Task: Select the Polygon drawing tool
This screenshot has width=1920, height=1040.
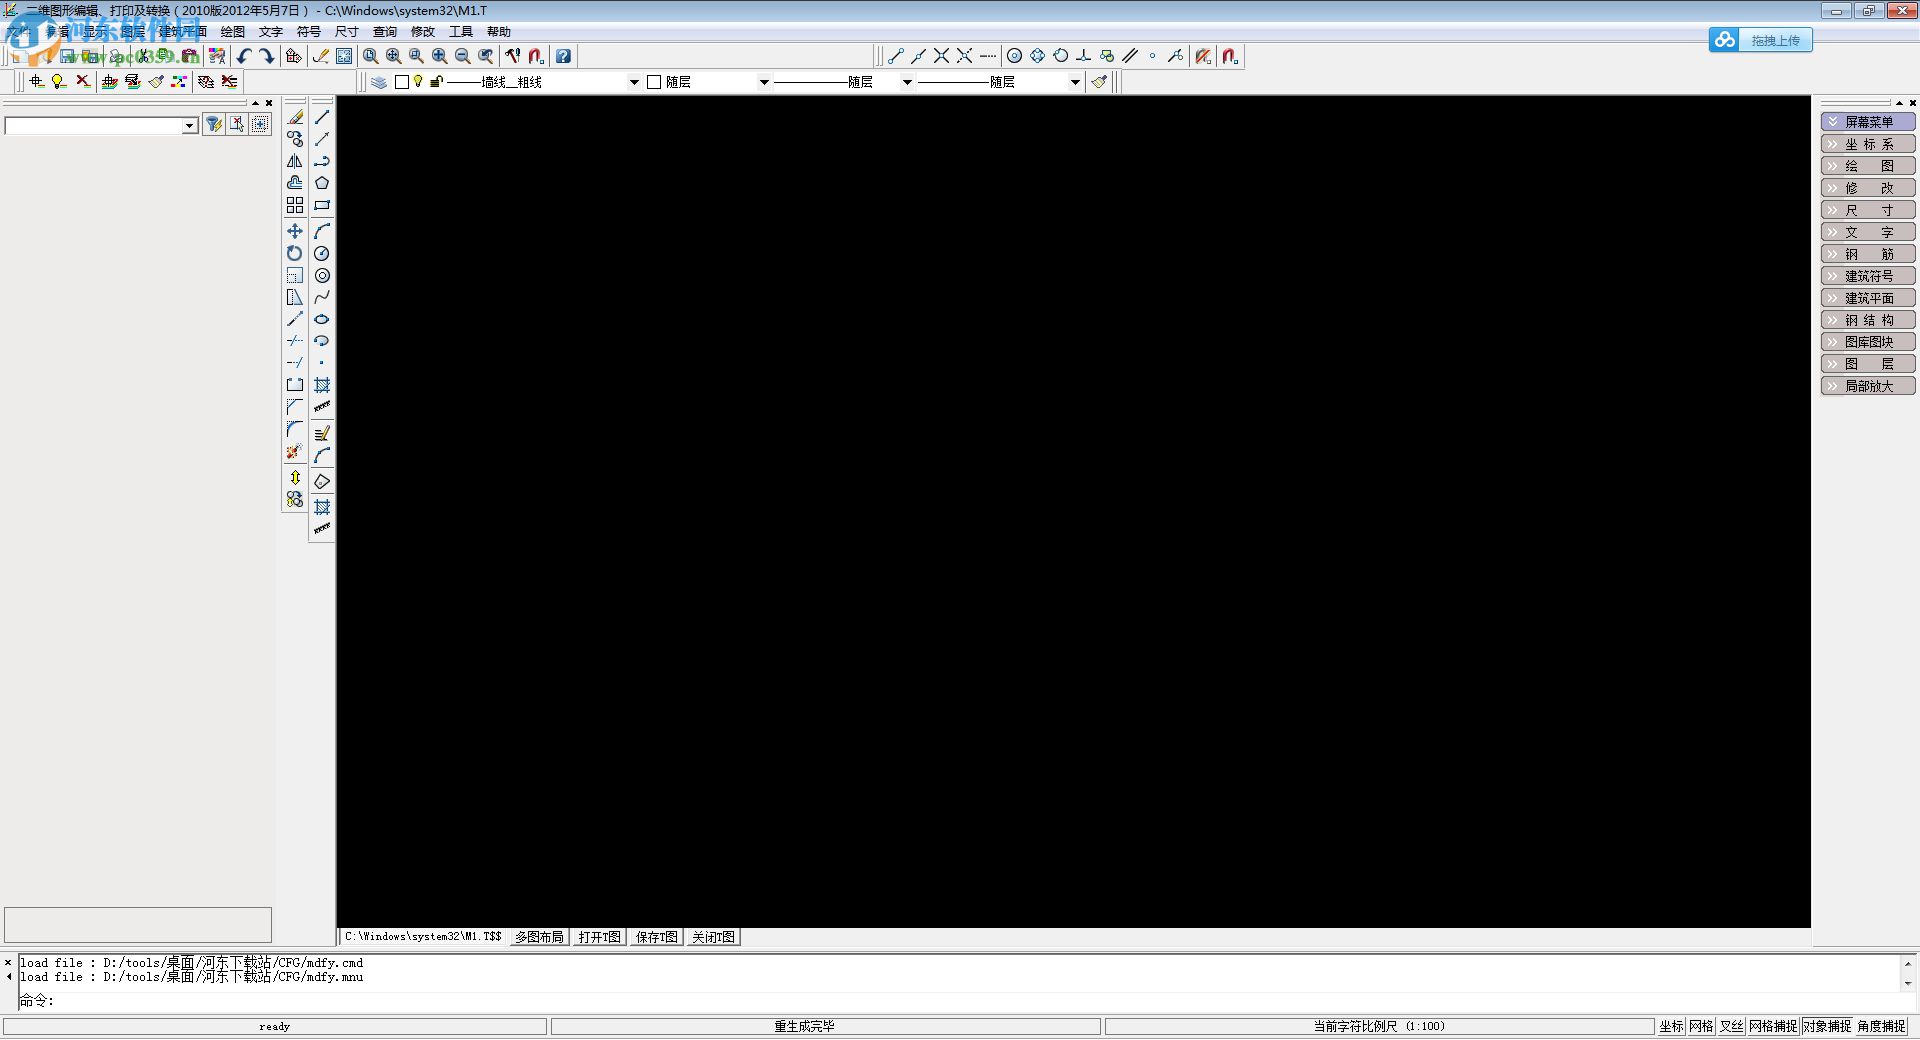Action: tap(322, 183)
